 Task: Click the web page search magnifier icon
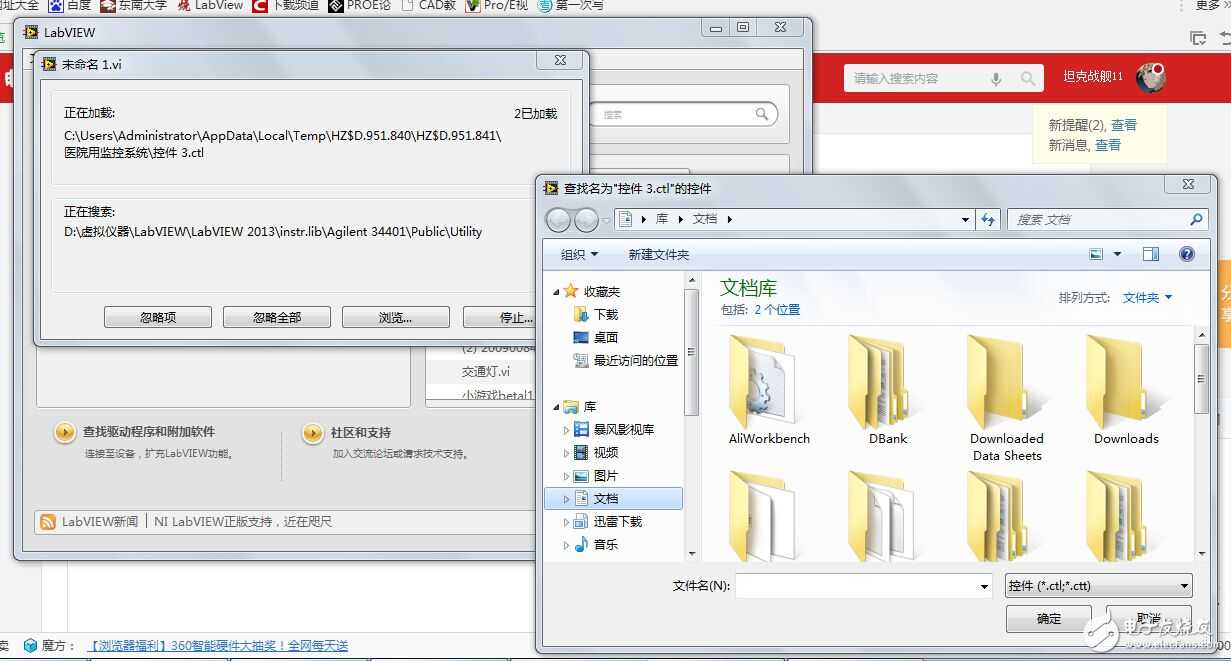[1027, 78]
